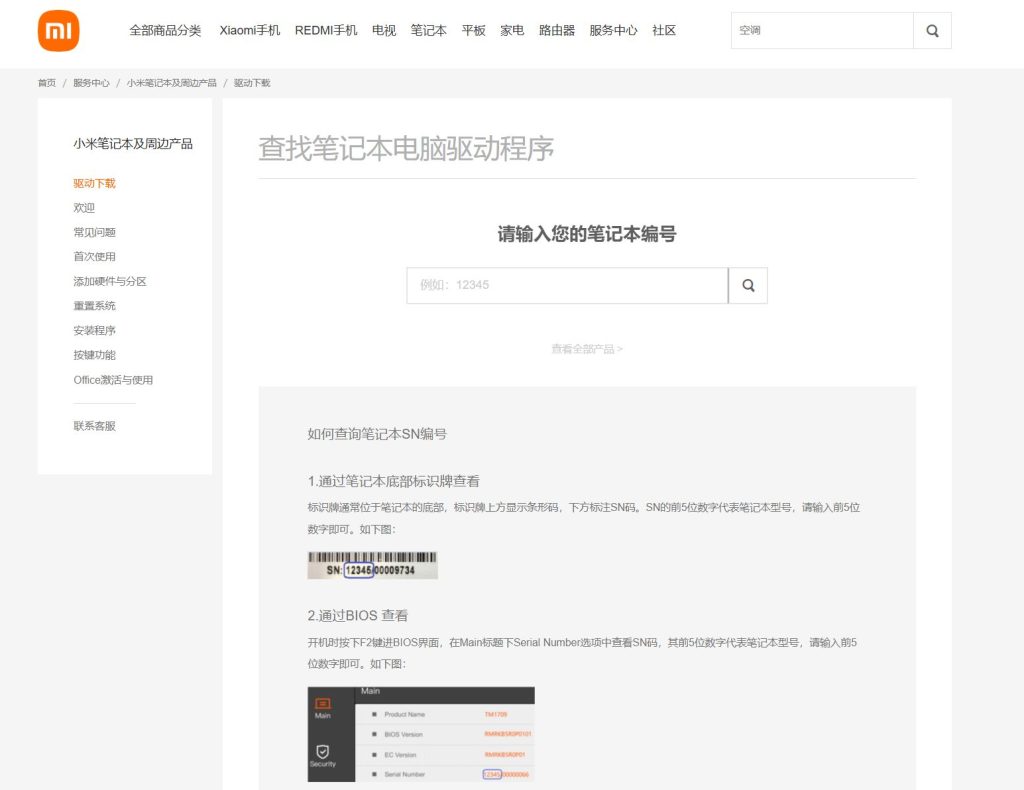Open 重置系统 sidebar item
1024x790 pixels.
tap(94, 306)
